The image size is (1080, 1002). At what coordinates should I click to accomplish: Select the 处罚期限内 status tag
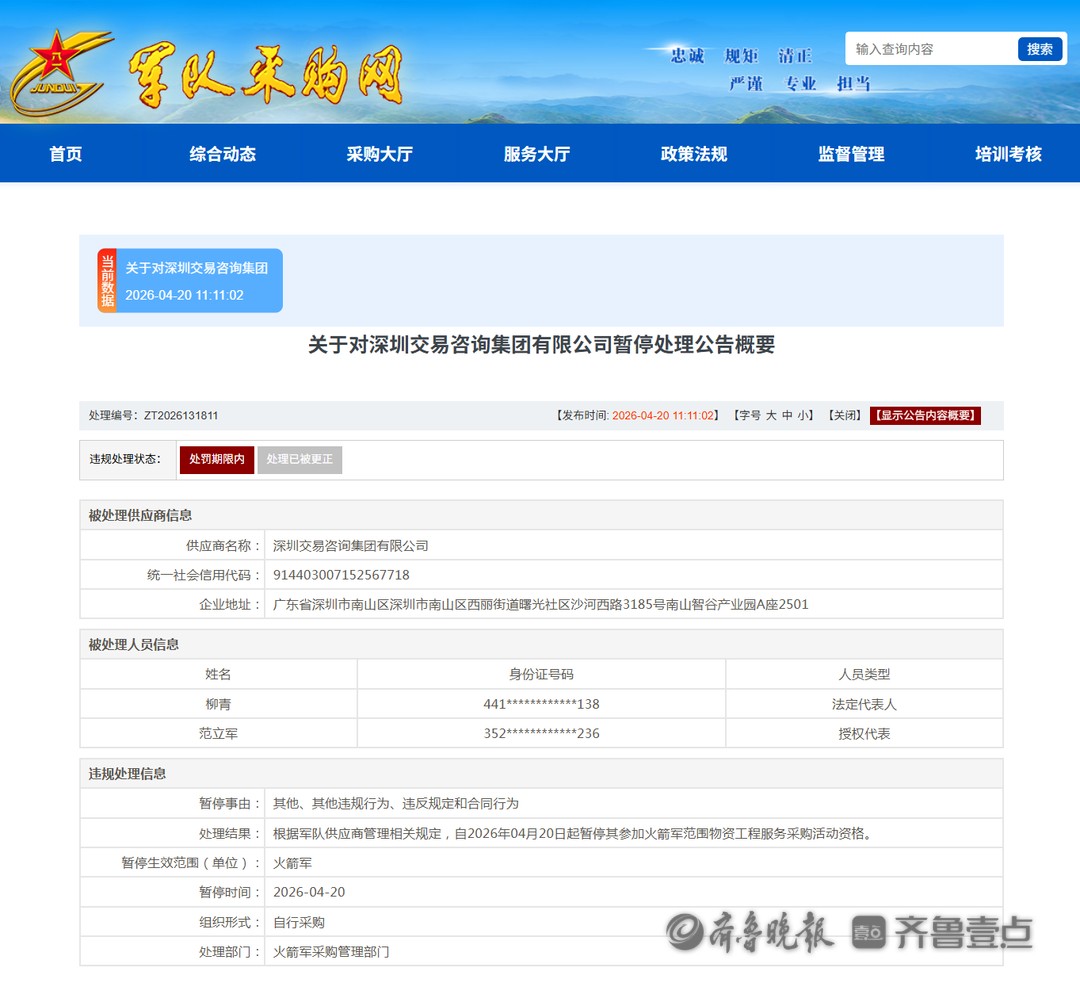[217, 460]
